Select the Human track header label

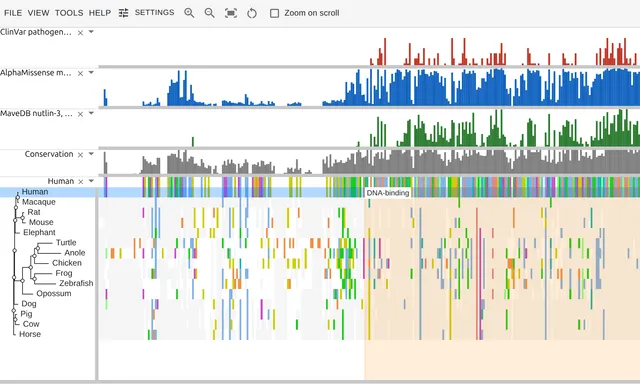click(x=61, y=181)
